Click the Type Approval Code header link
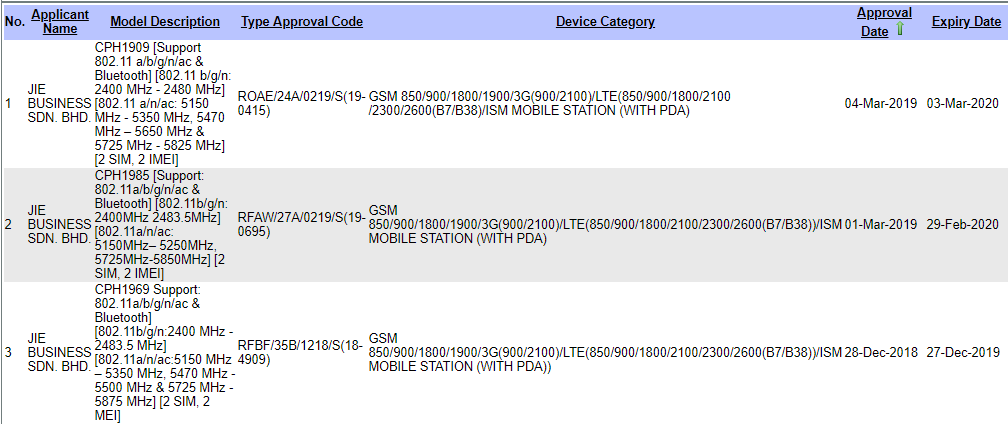Image resolution: width=1008 pixels, height=424 pixels. click(x=302, y=21)
